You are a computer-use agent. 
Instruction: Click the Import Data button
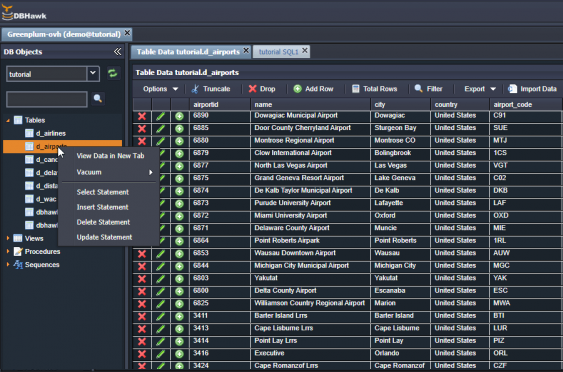(x=532, y=89)
